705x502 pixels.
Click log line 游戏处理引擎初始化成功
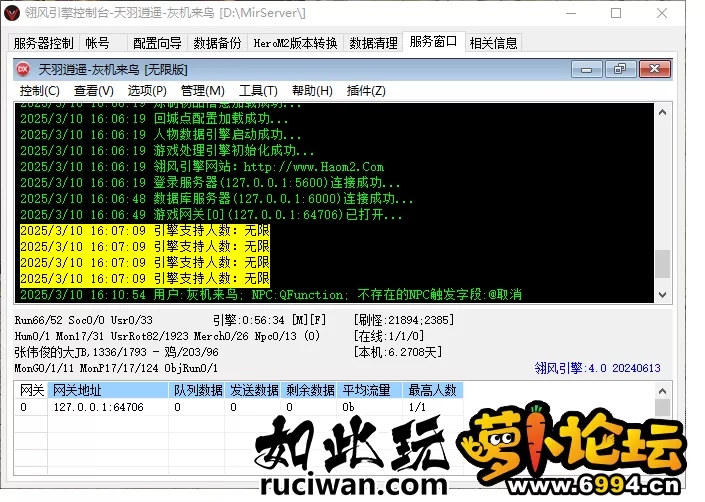coord(167,151)
